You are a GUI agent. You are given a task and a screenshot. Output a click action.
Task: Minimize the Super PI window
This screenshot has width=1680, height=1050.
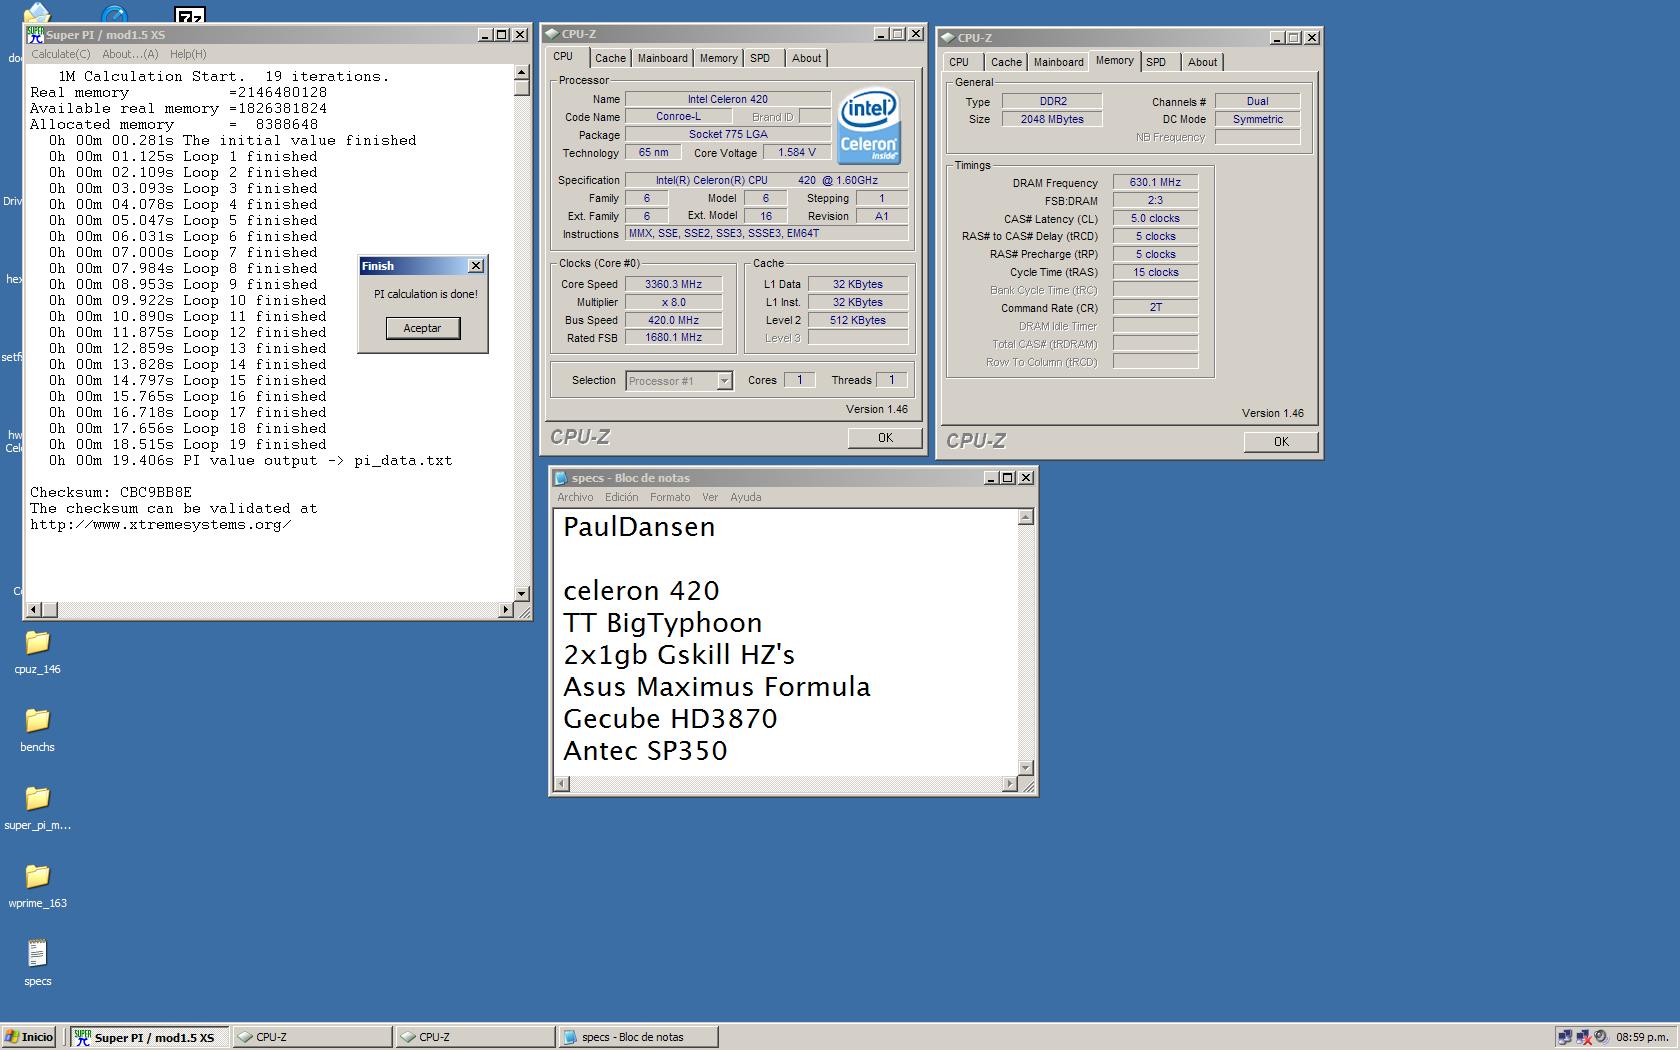pyautogui.click(x=486, y=34)
